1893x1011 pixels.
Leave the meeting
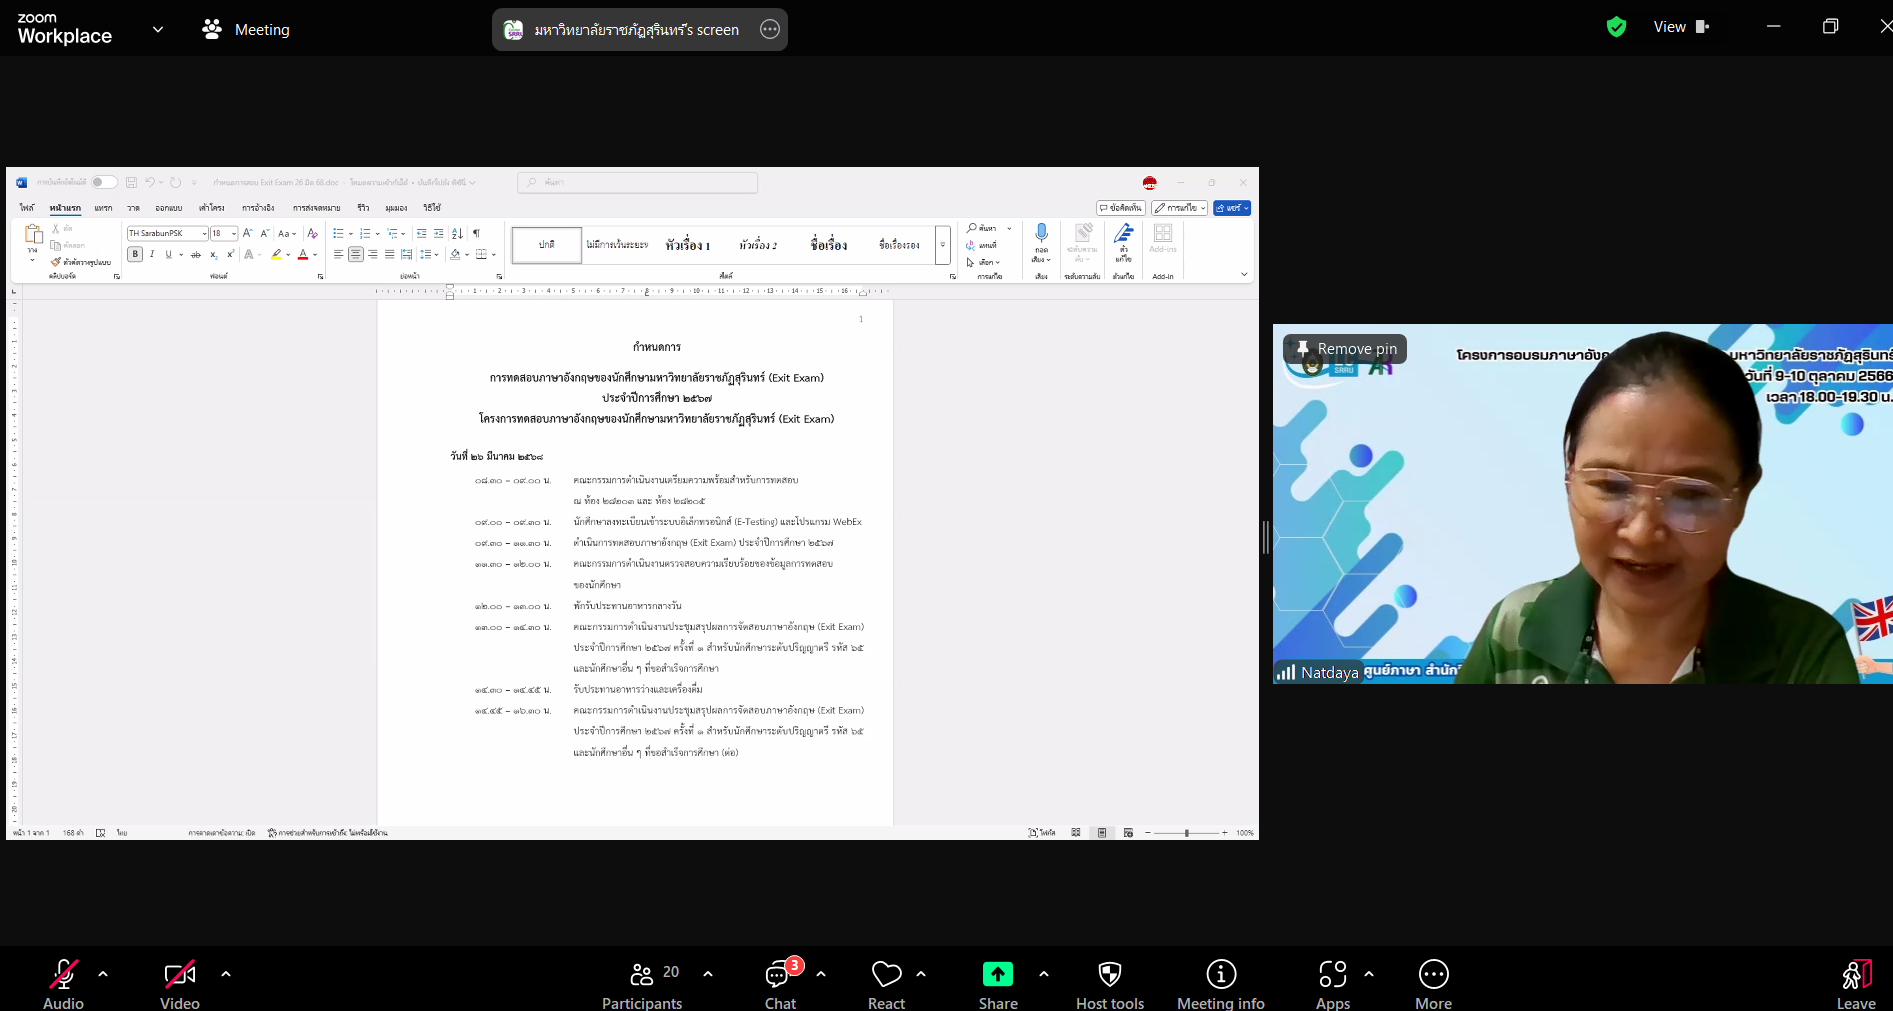1856,985
